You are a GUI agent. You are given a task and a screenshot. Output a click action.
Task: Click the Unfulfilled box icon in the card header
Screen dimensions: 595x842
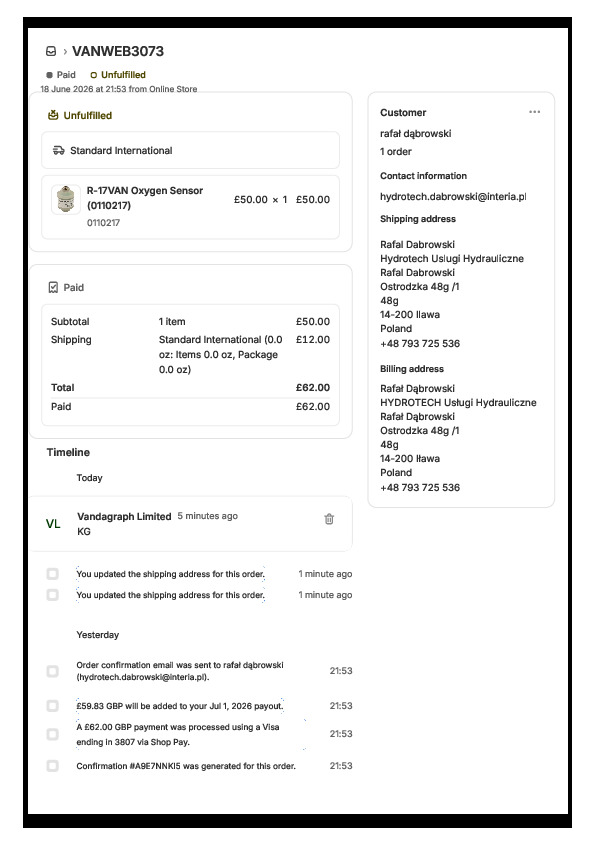[53, 115]
